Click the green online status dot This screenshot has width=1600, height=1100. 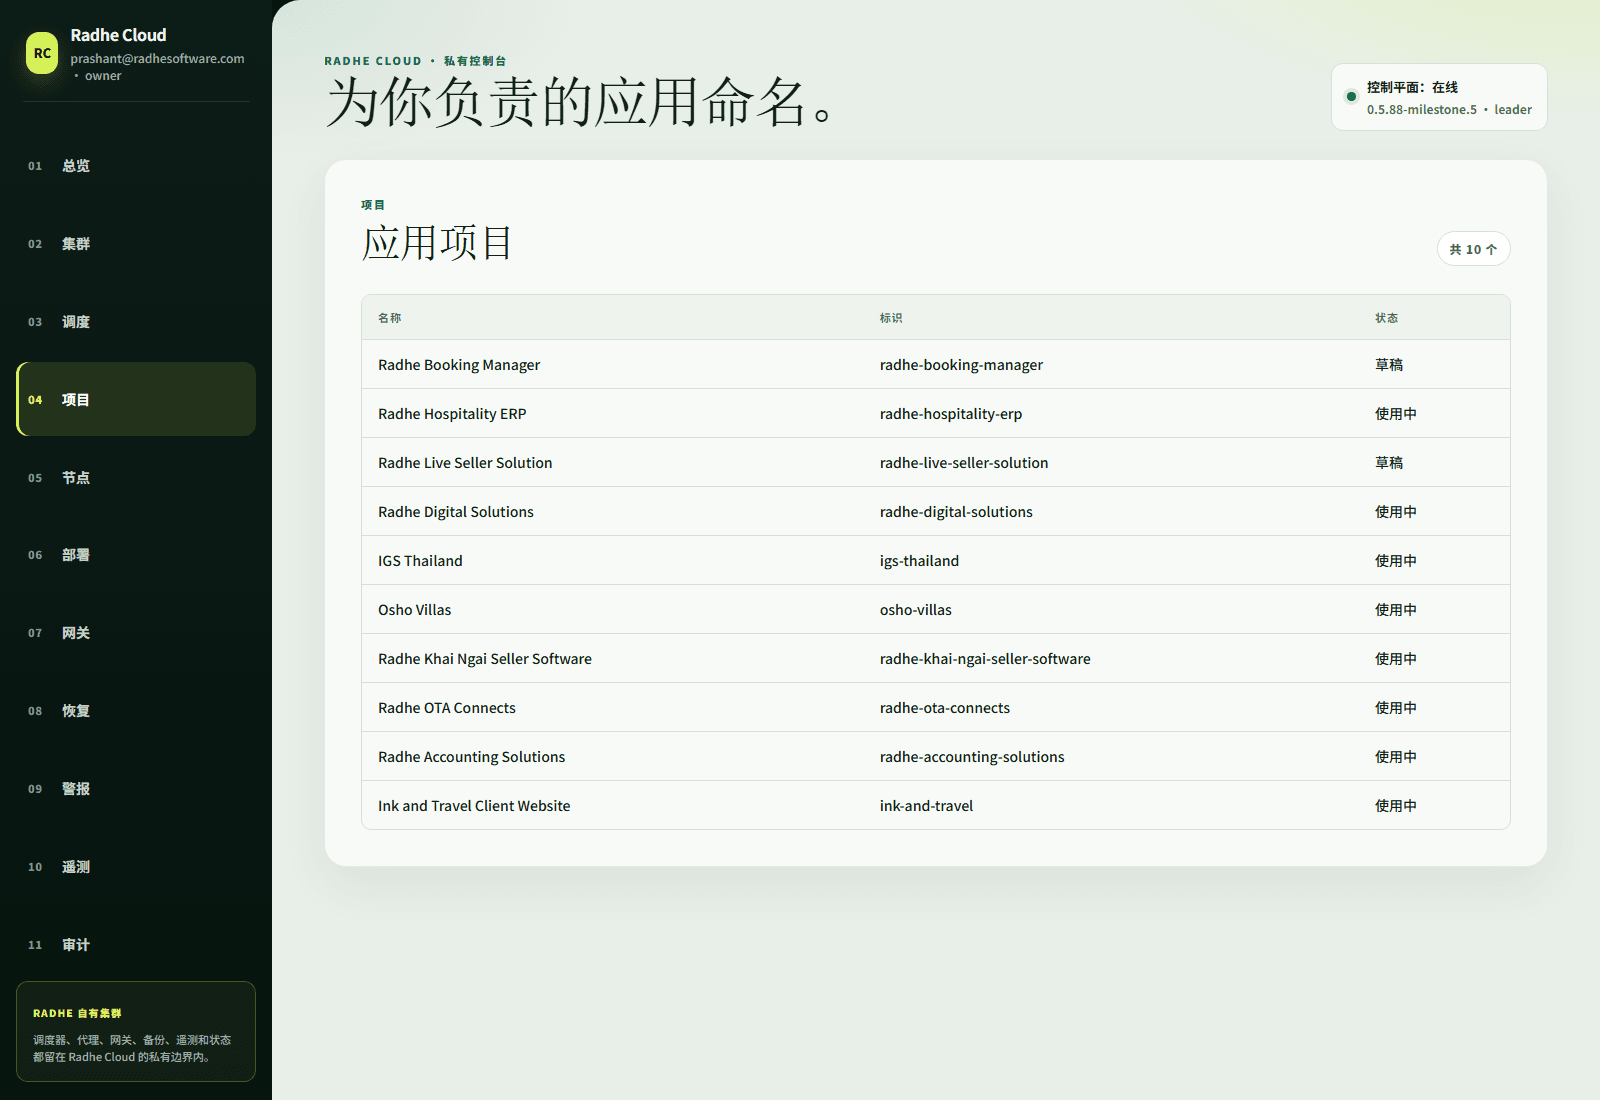coord(1351,97)
